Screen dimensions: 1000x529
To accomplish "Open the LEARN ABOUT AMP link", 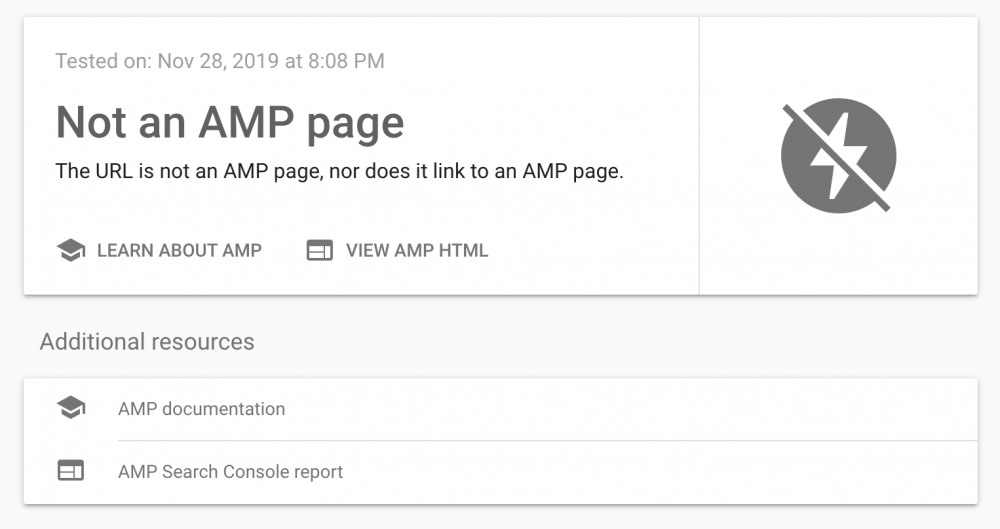I will pos(179,251).
